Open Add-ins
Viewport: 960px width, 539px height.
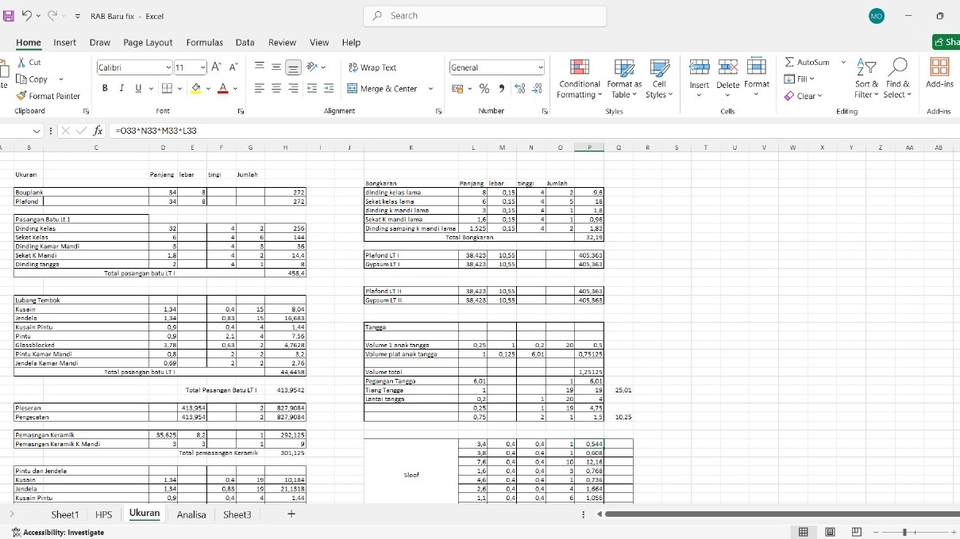pyautogui.click(x=939, y=73)
